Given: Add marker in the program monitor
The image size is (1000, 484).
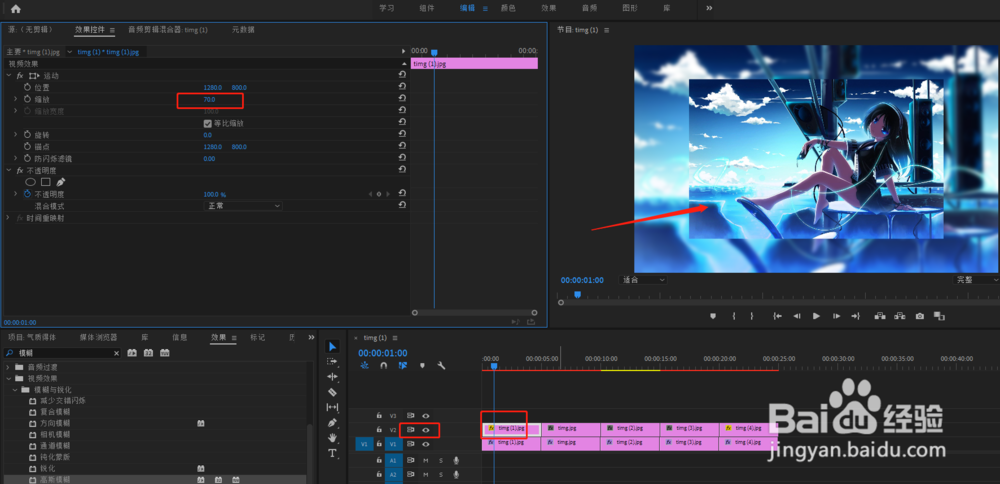Looking at the screenshot, I should [x=714, y=316].
